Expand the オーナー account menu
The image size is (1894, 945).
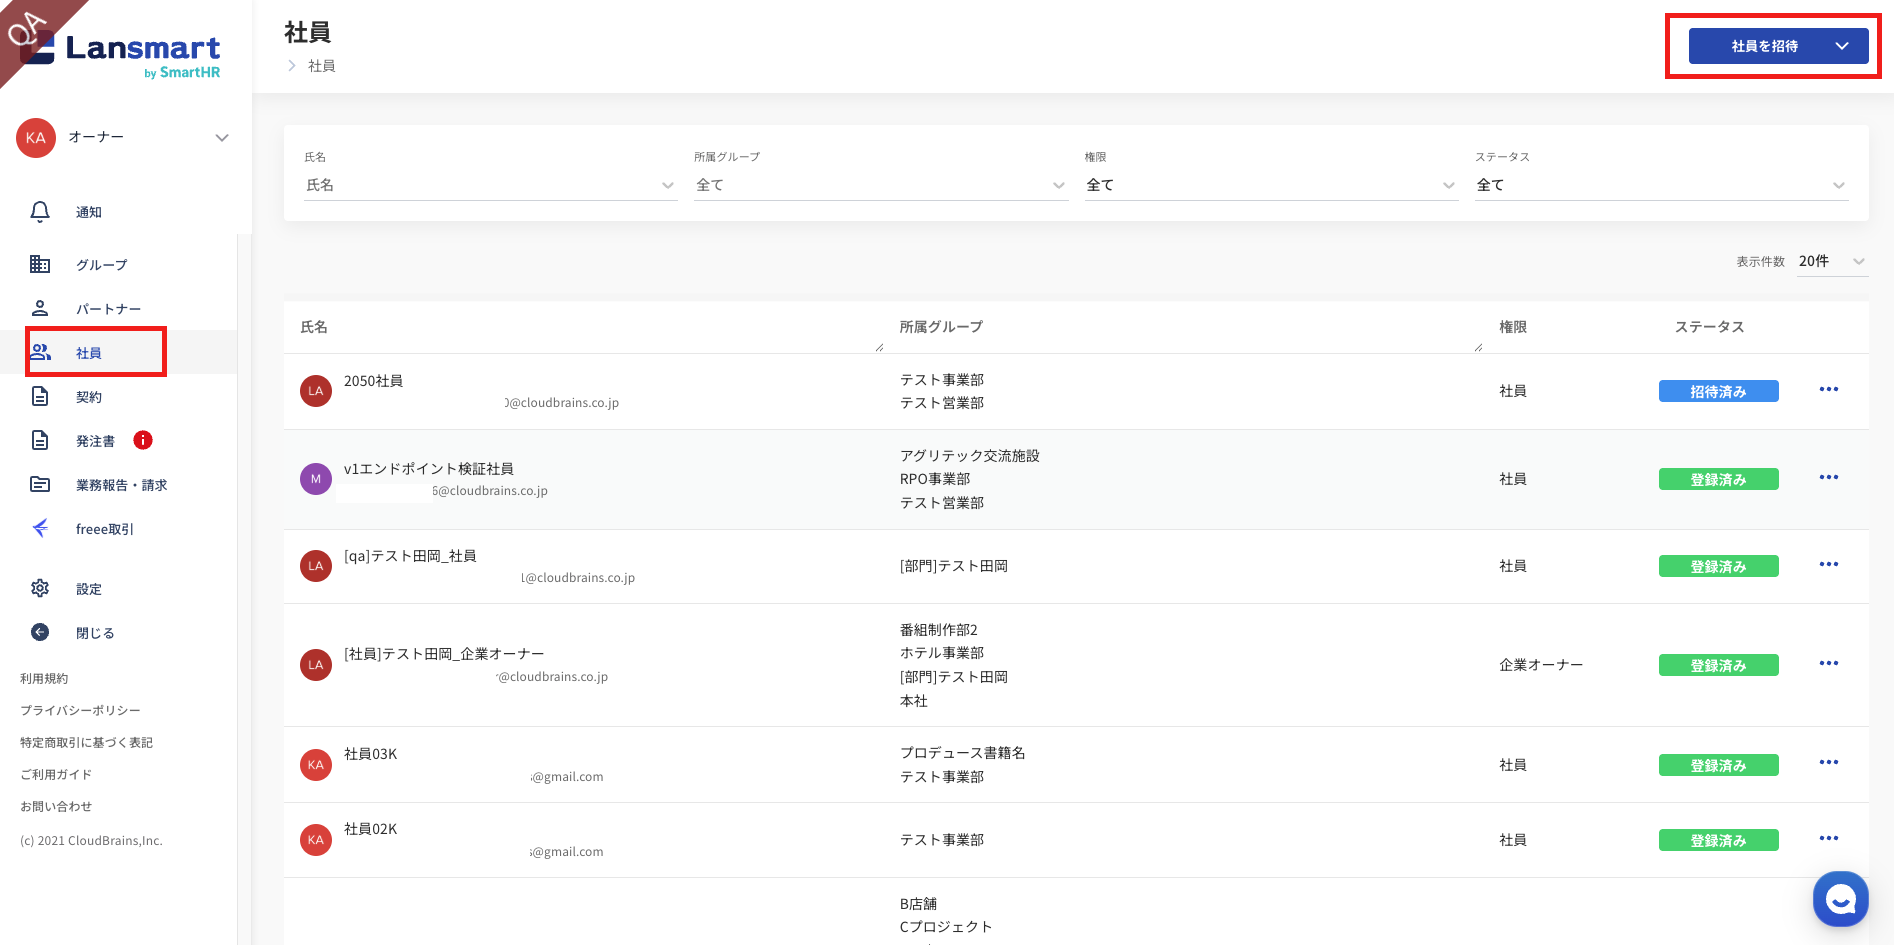[x=221, y=137]
